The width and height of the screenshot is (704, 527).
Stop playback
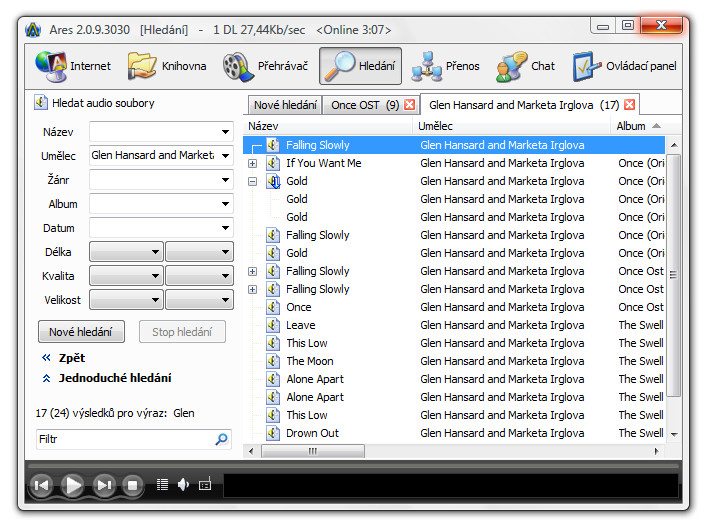[132, 485]
